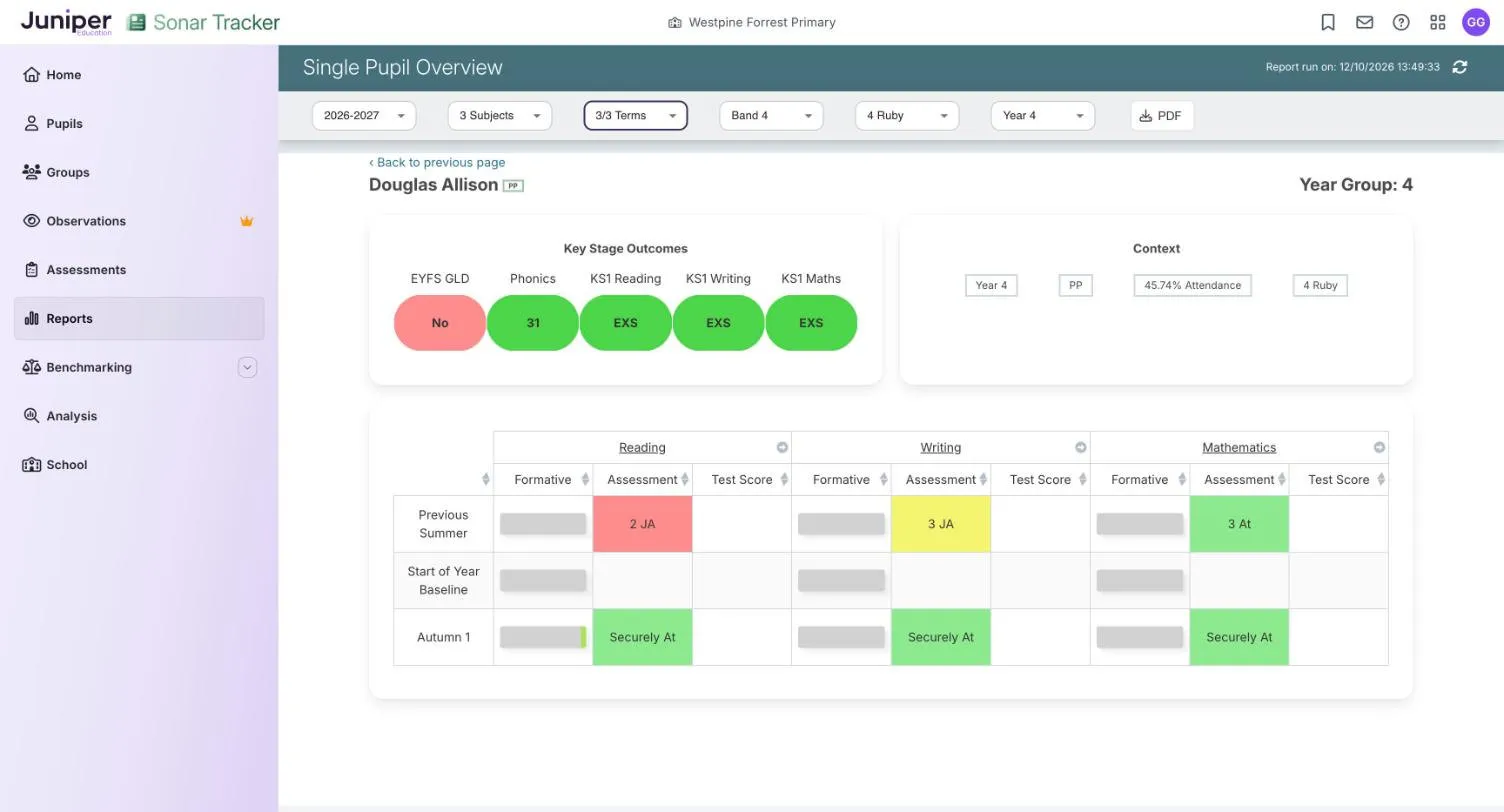Click the arrow icon next to Reading header
1504x812 pixels.
click(x=782, y=448)
